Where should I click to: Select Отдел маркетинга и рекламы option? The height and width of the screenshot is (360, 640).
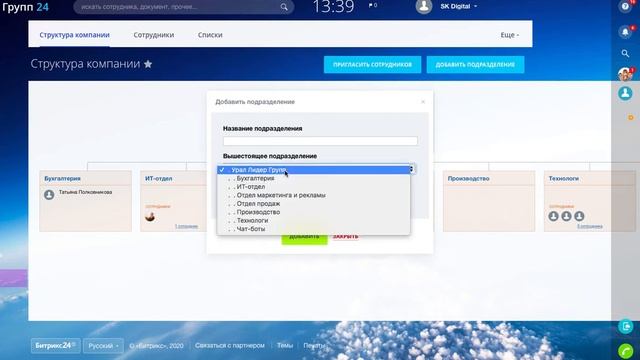313,195
